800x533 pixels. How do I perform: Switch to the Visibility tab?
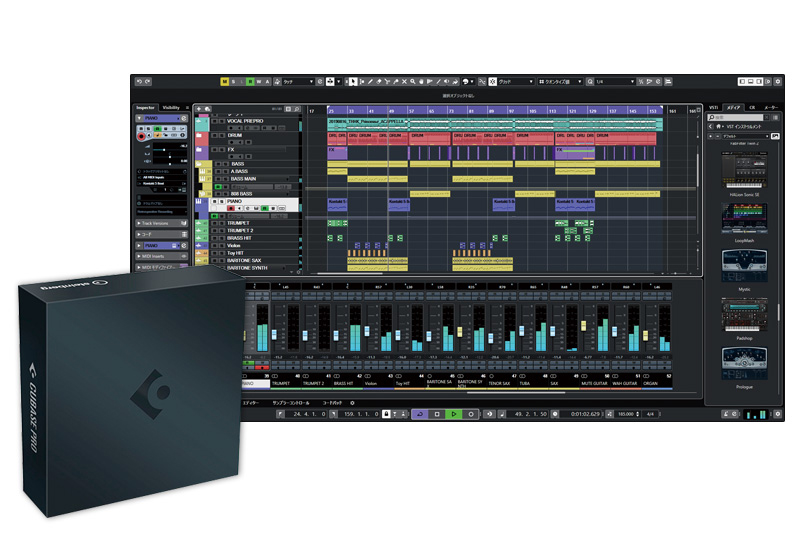[171, 108]
